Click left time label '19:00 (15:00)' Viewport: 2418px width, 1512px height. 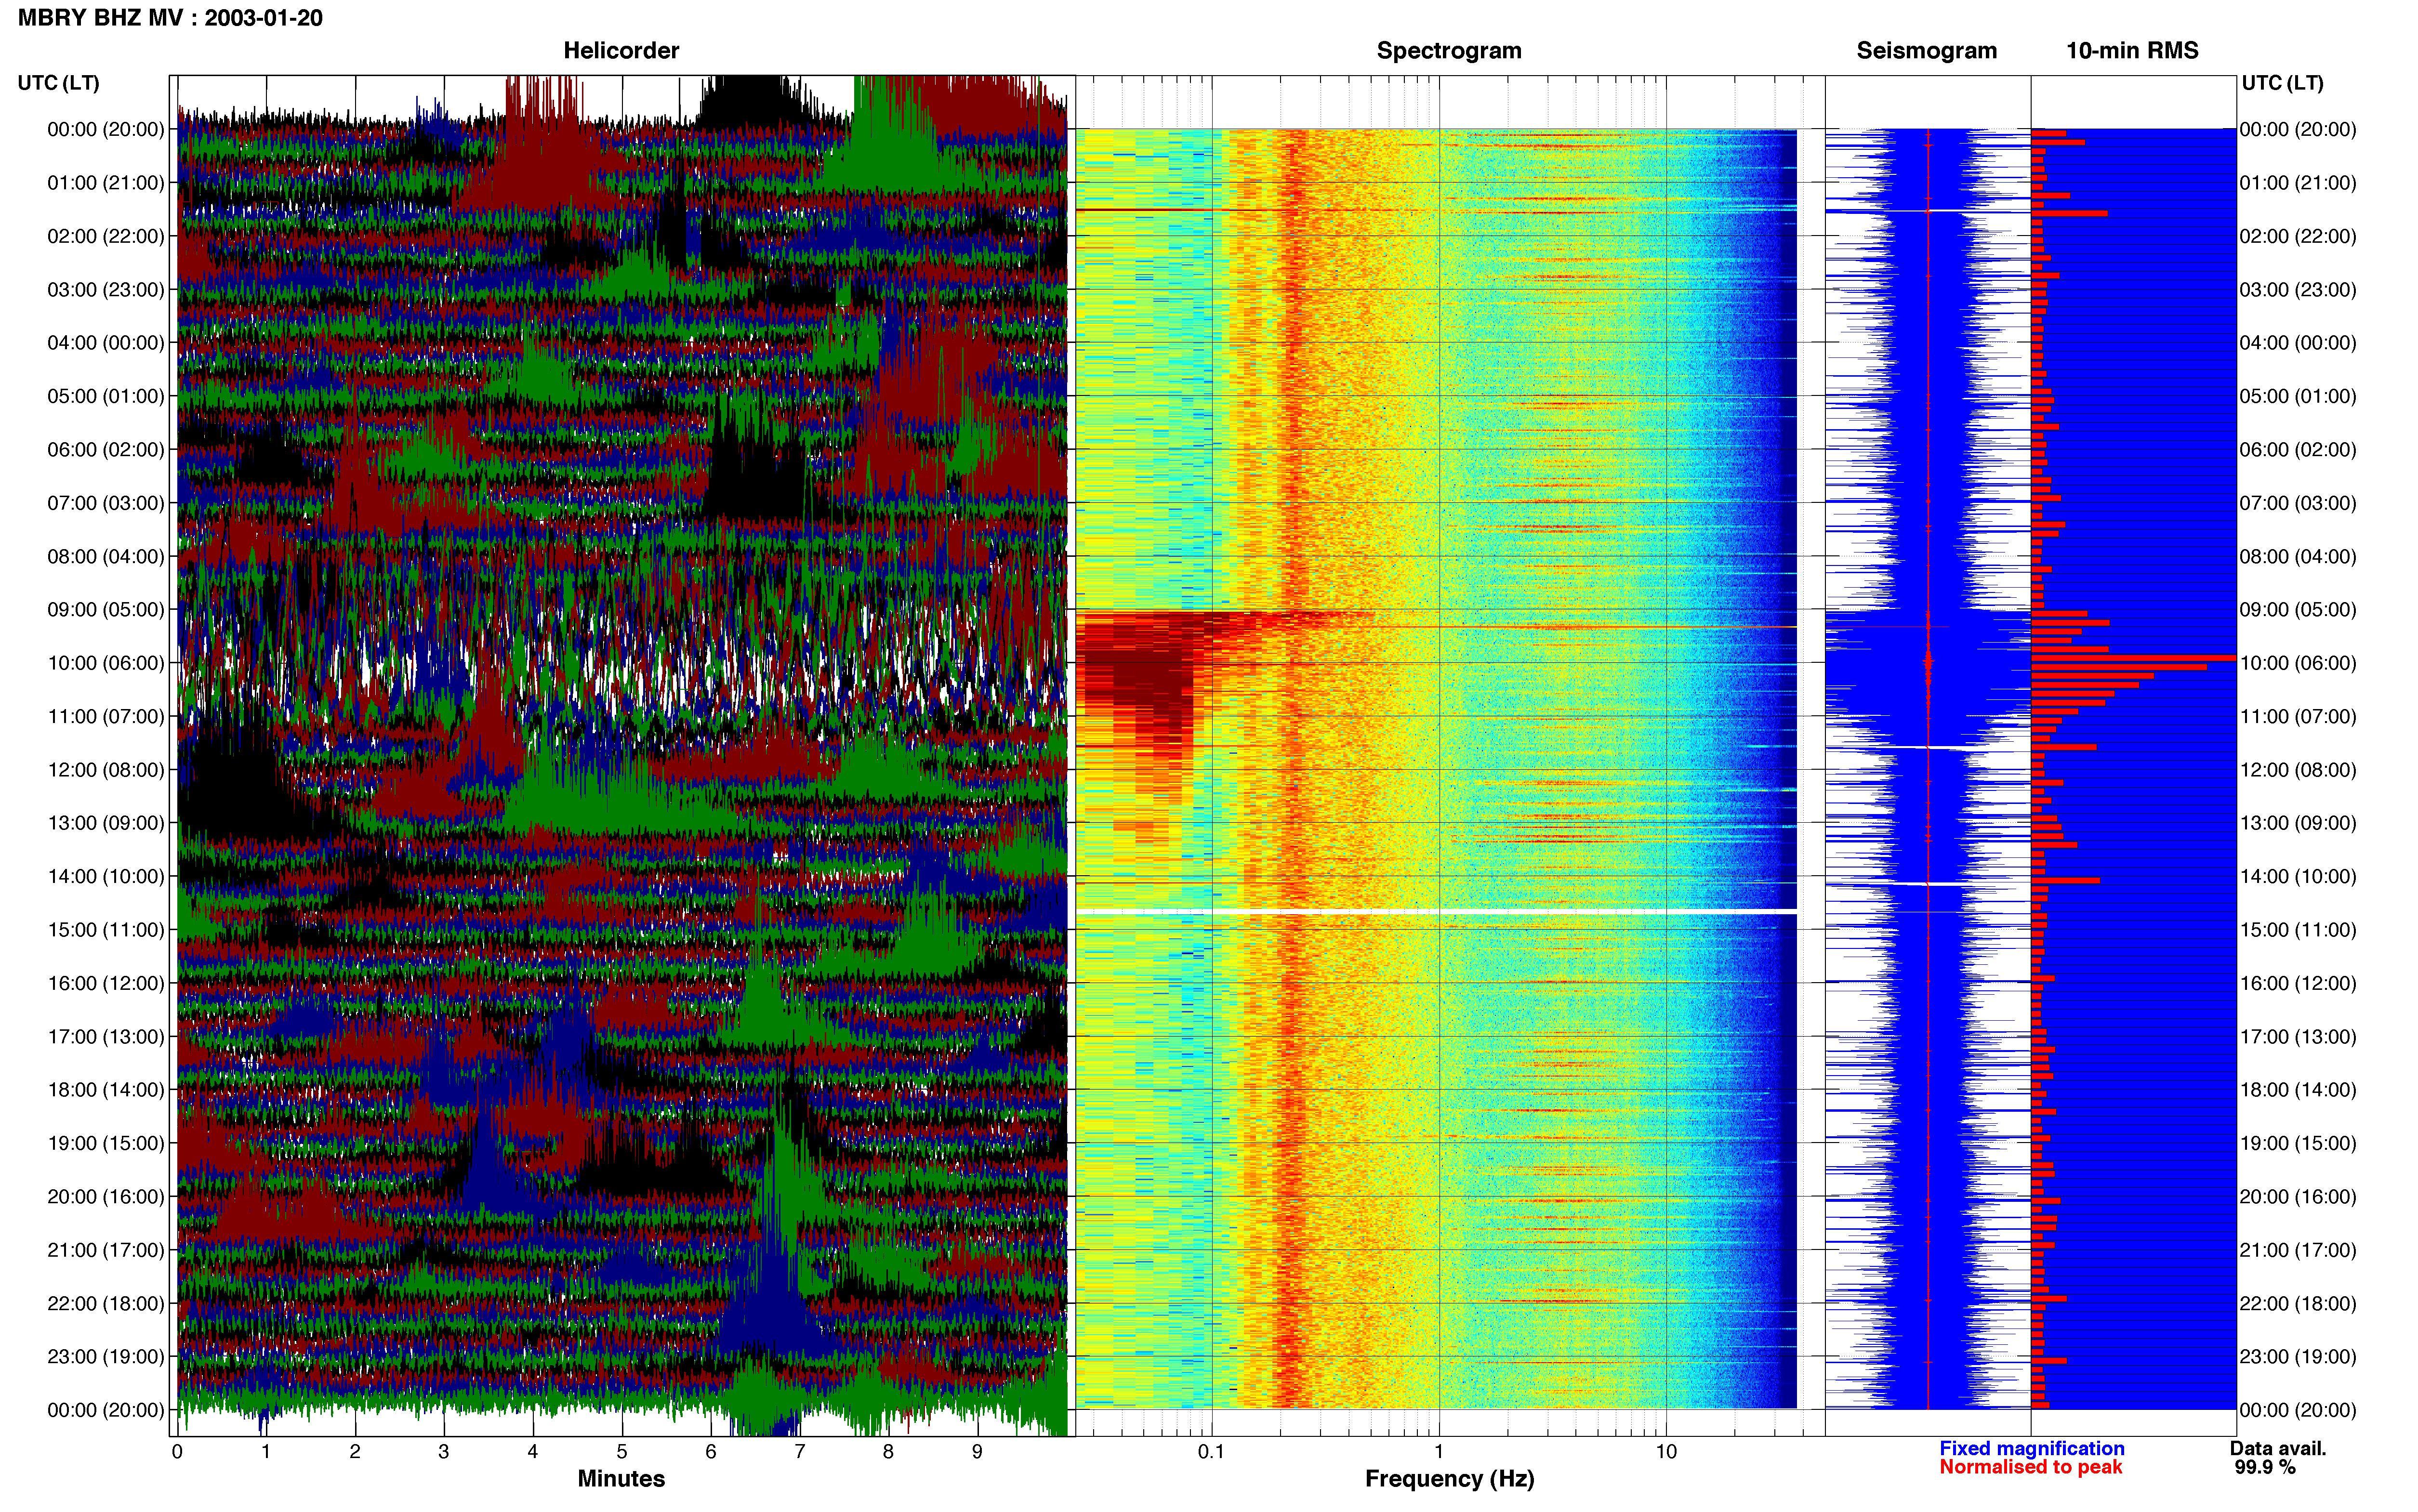(106, 1143)
